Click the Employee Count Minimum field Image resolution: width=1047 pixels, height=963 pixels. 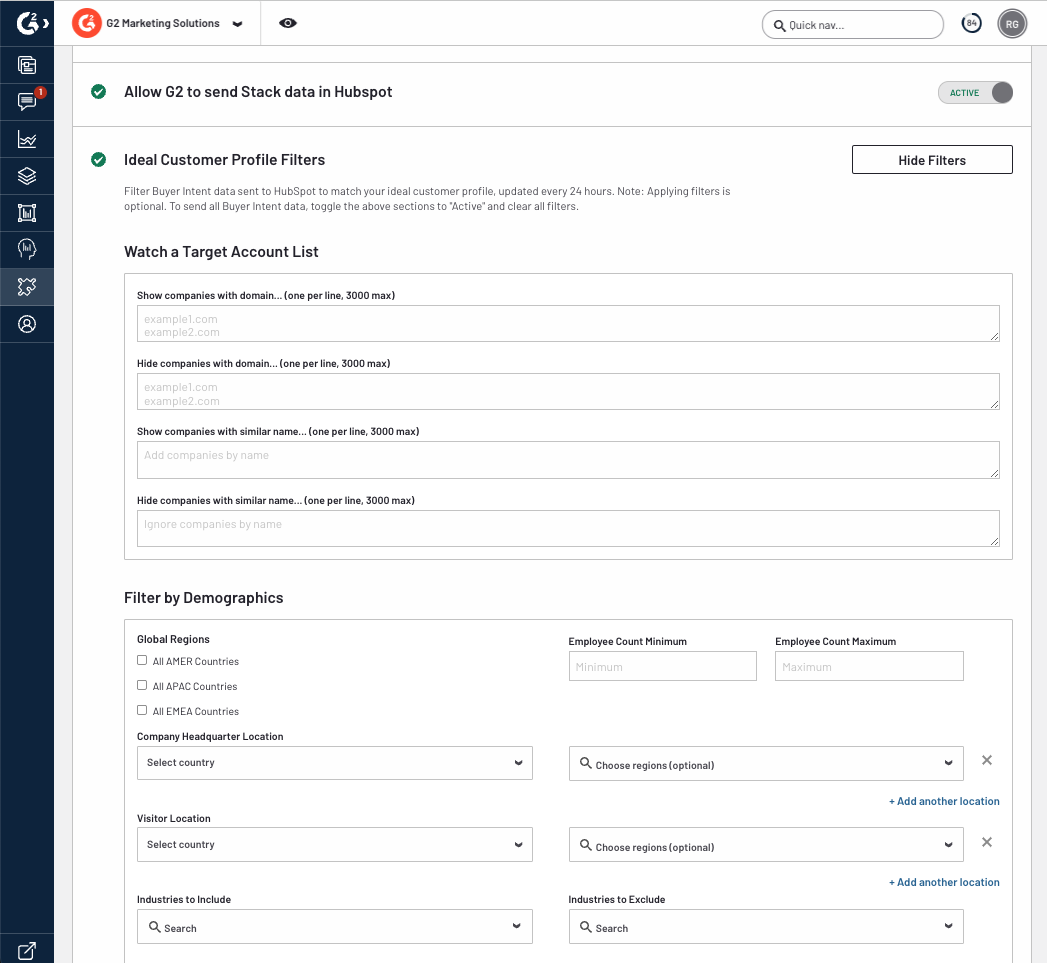(x=662, y=667)
